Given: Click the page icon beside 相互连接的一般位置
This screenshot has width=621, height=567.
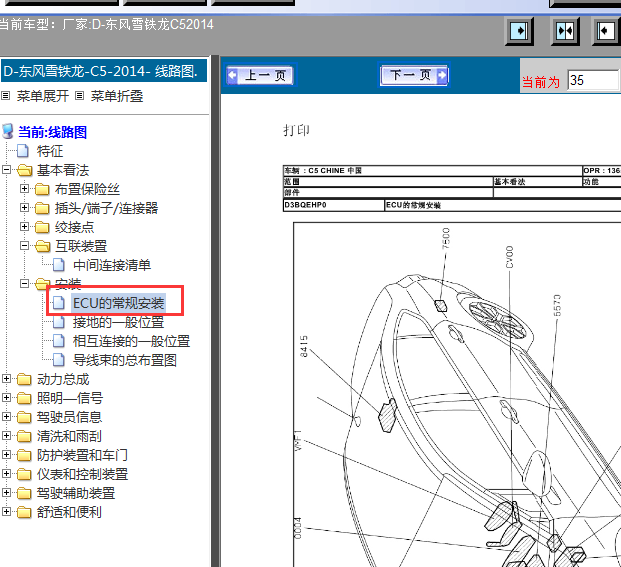Looking at the screenshot, I should [x=59, y=341].
